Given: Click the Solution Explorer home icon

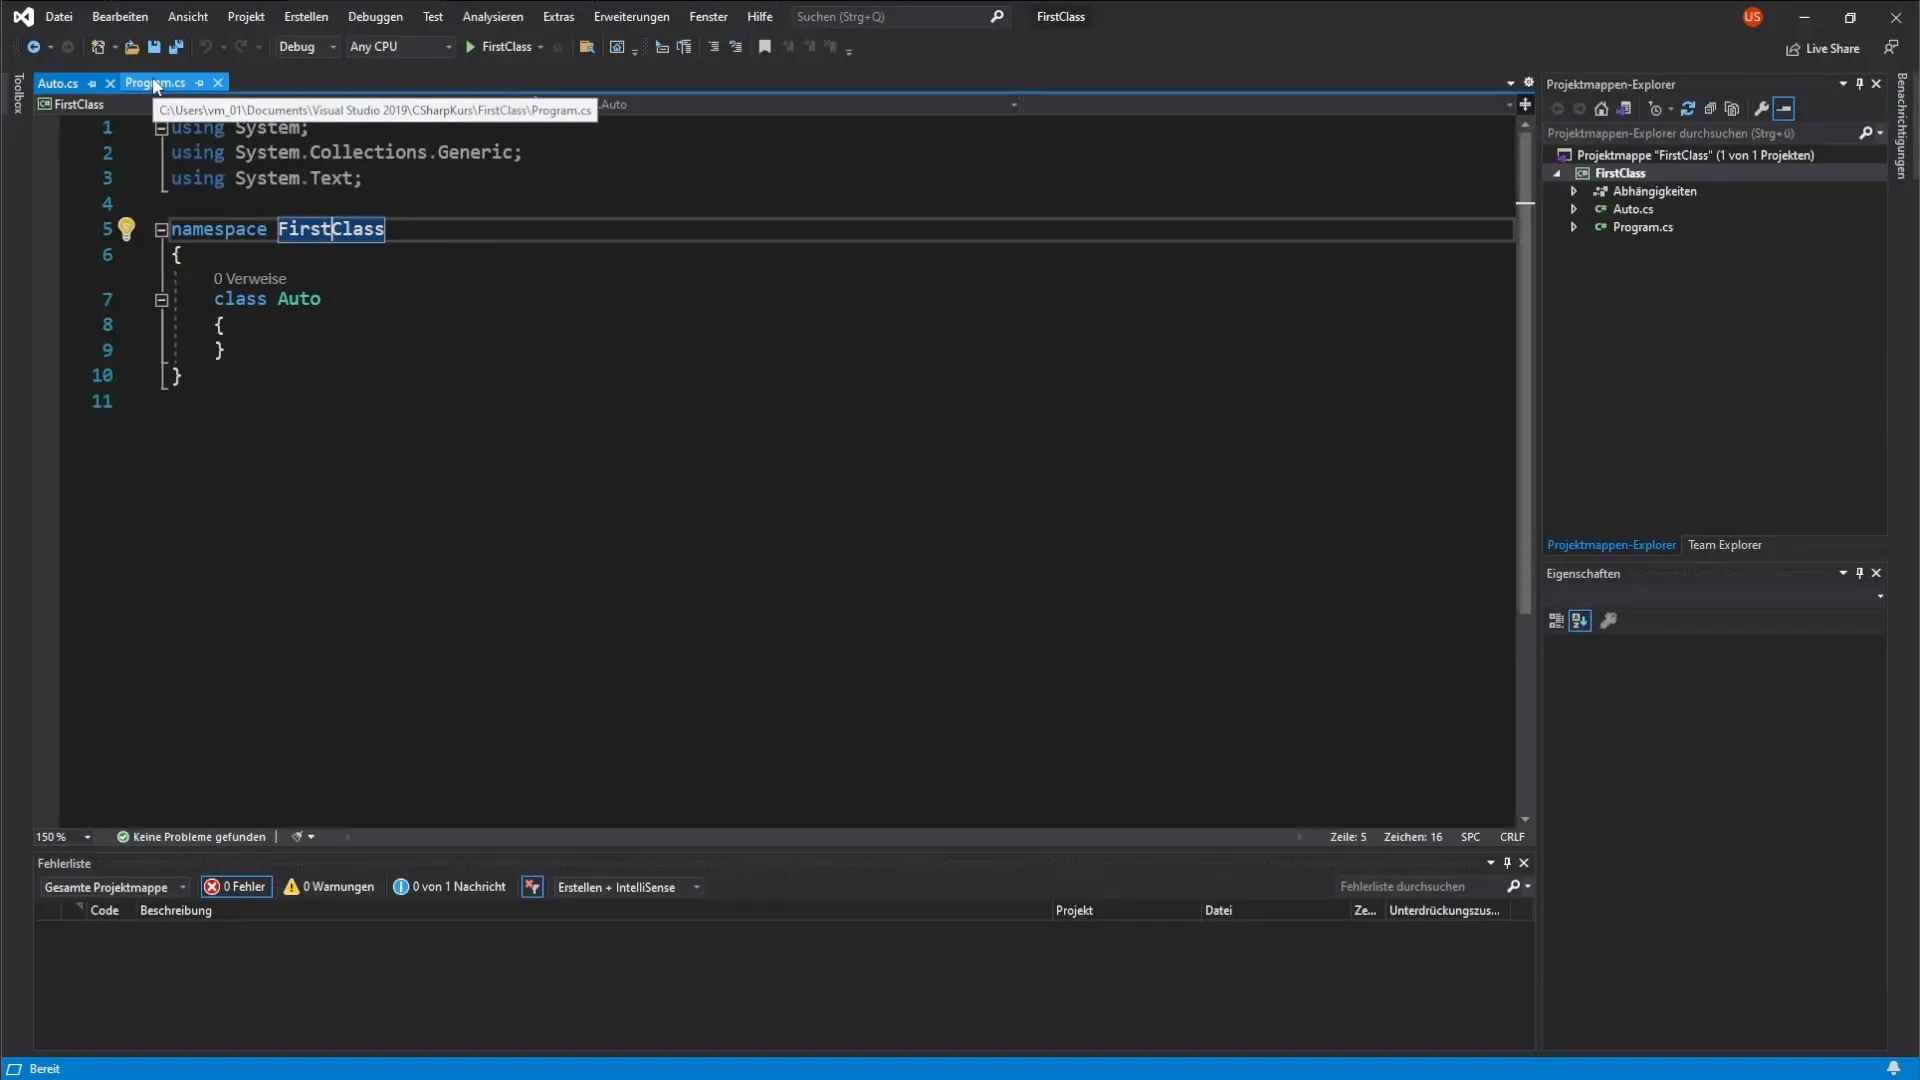Looking at the screenshot, I should 1601,109.
